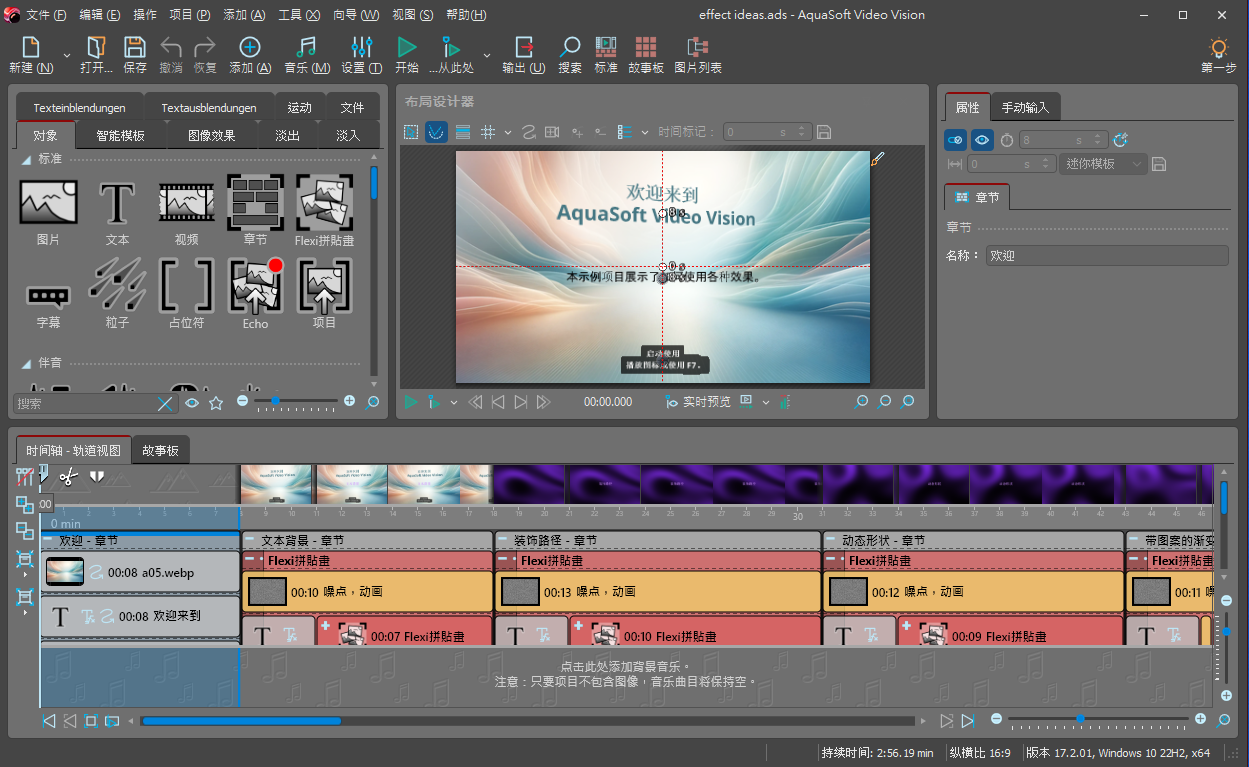The width and height of the screenshot is (1249, 767).
Task: Toggle the eye visibility button in 属性 panel
Action: (982, 140)
